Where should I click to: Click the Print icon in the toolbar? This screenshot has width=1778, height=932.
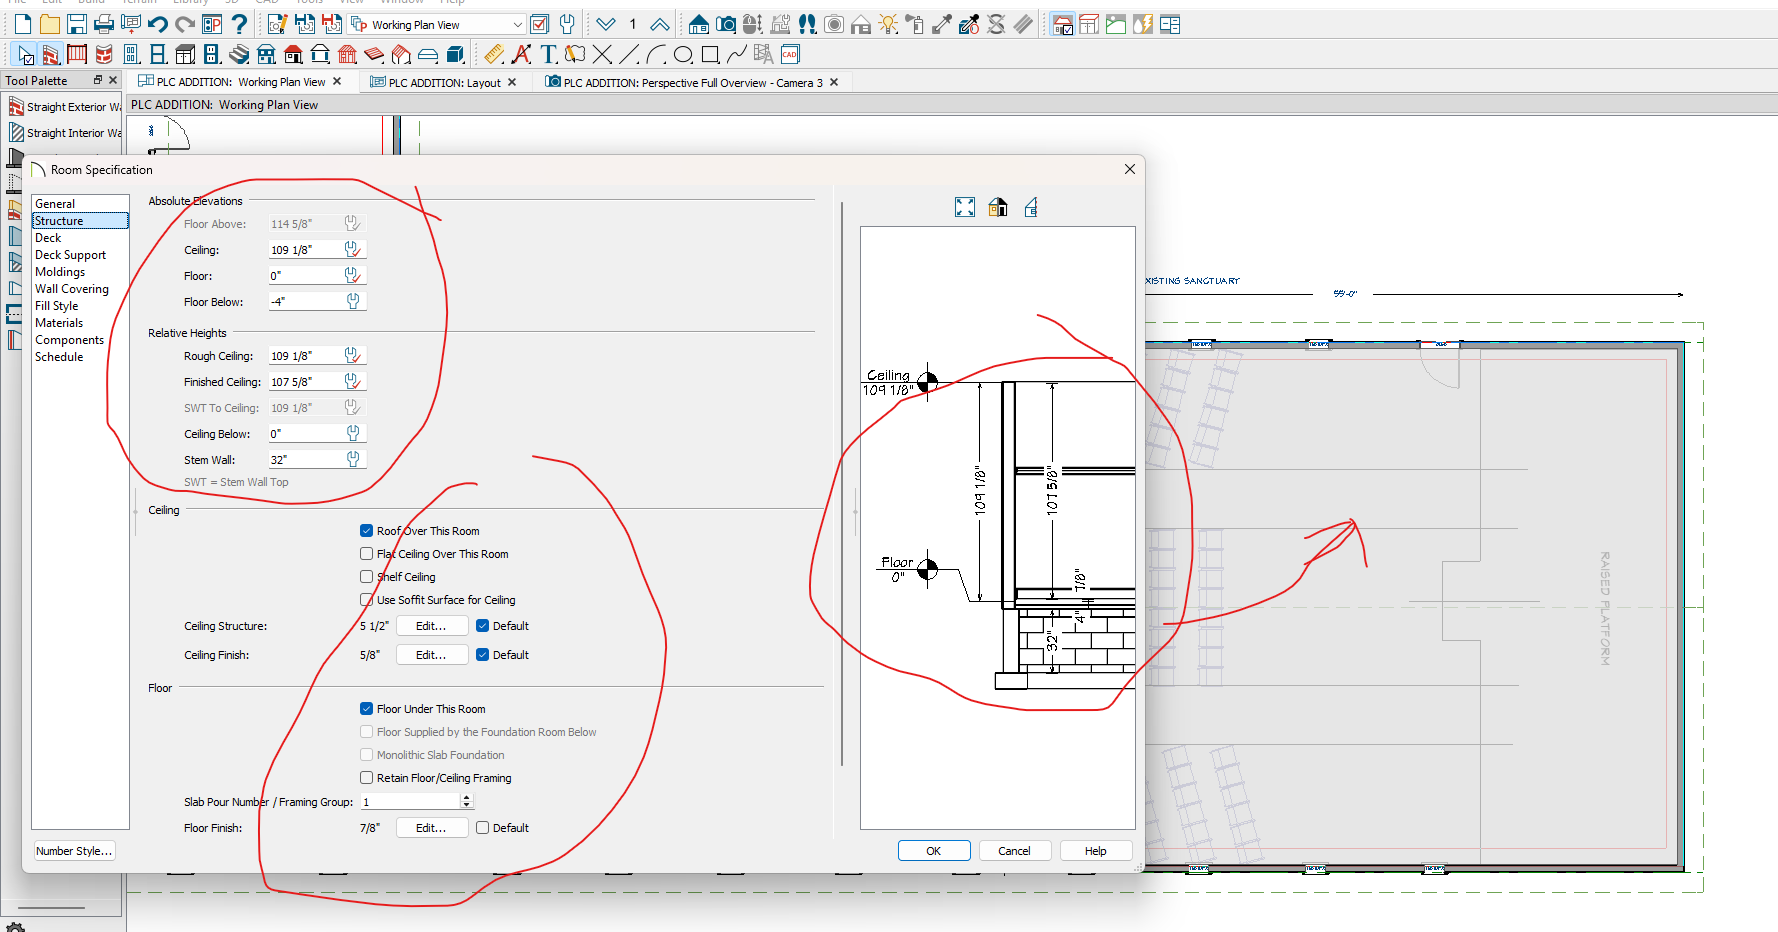103,24
